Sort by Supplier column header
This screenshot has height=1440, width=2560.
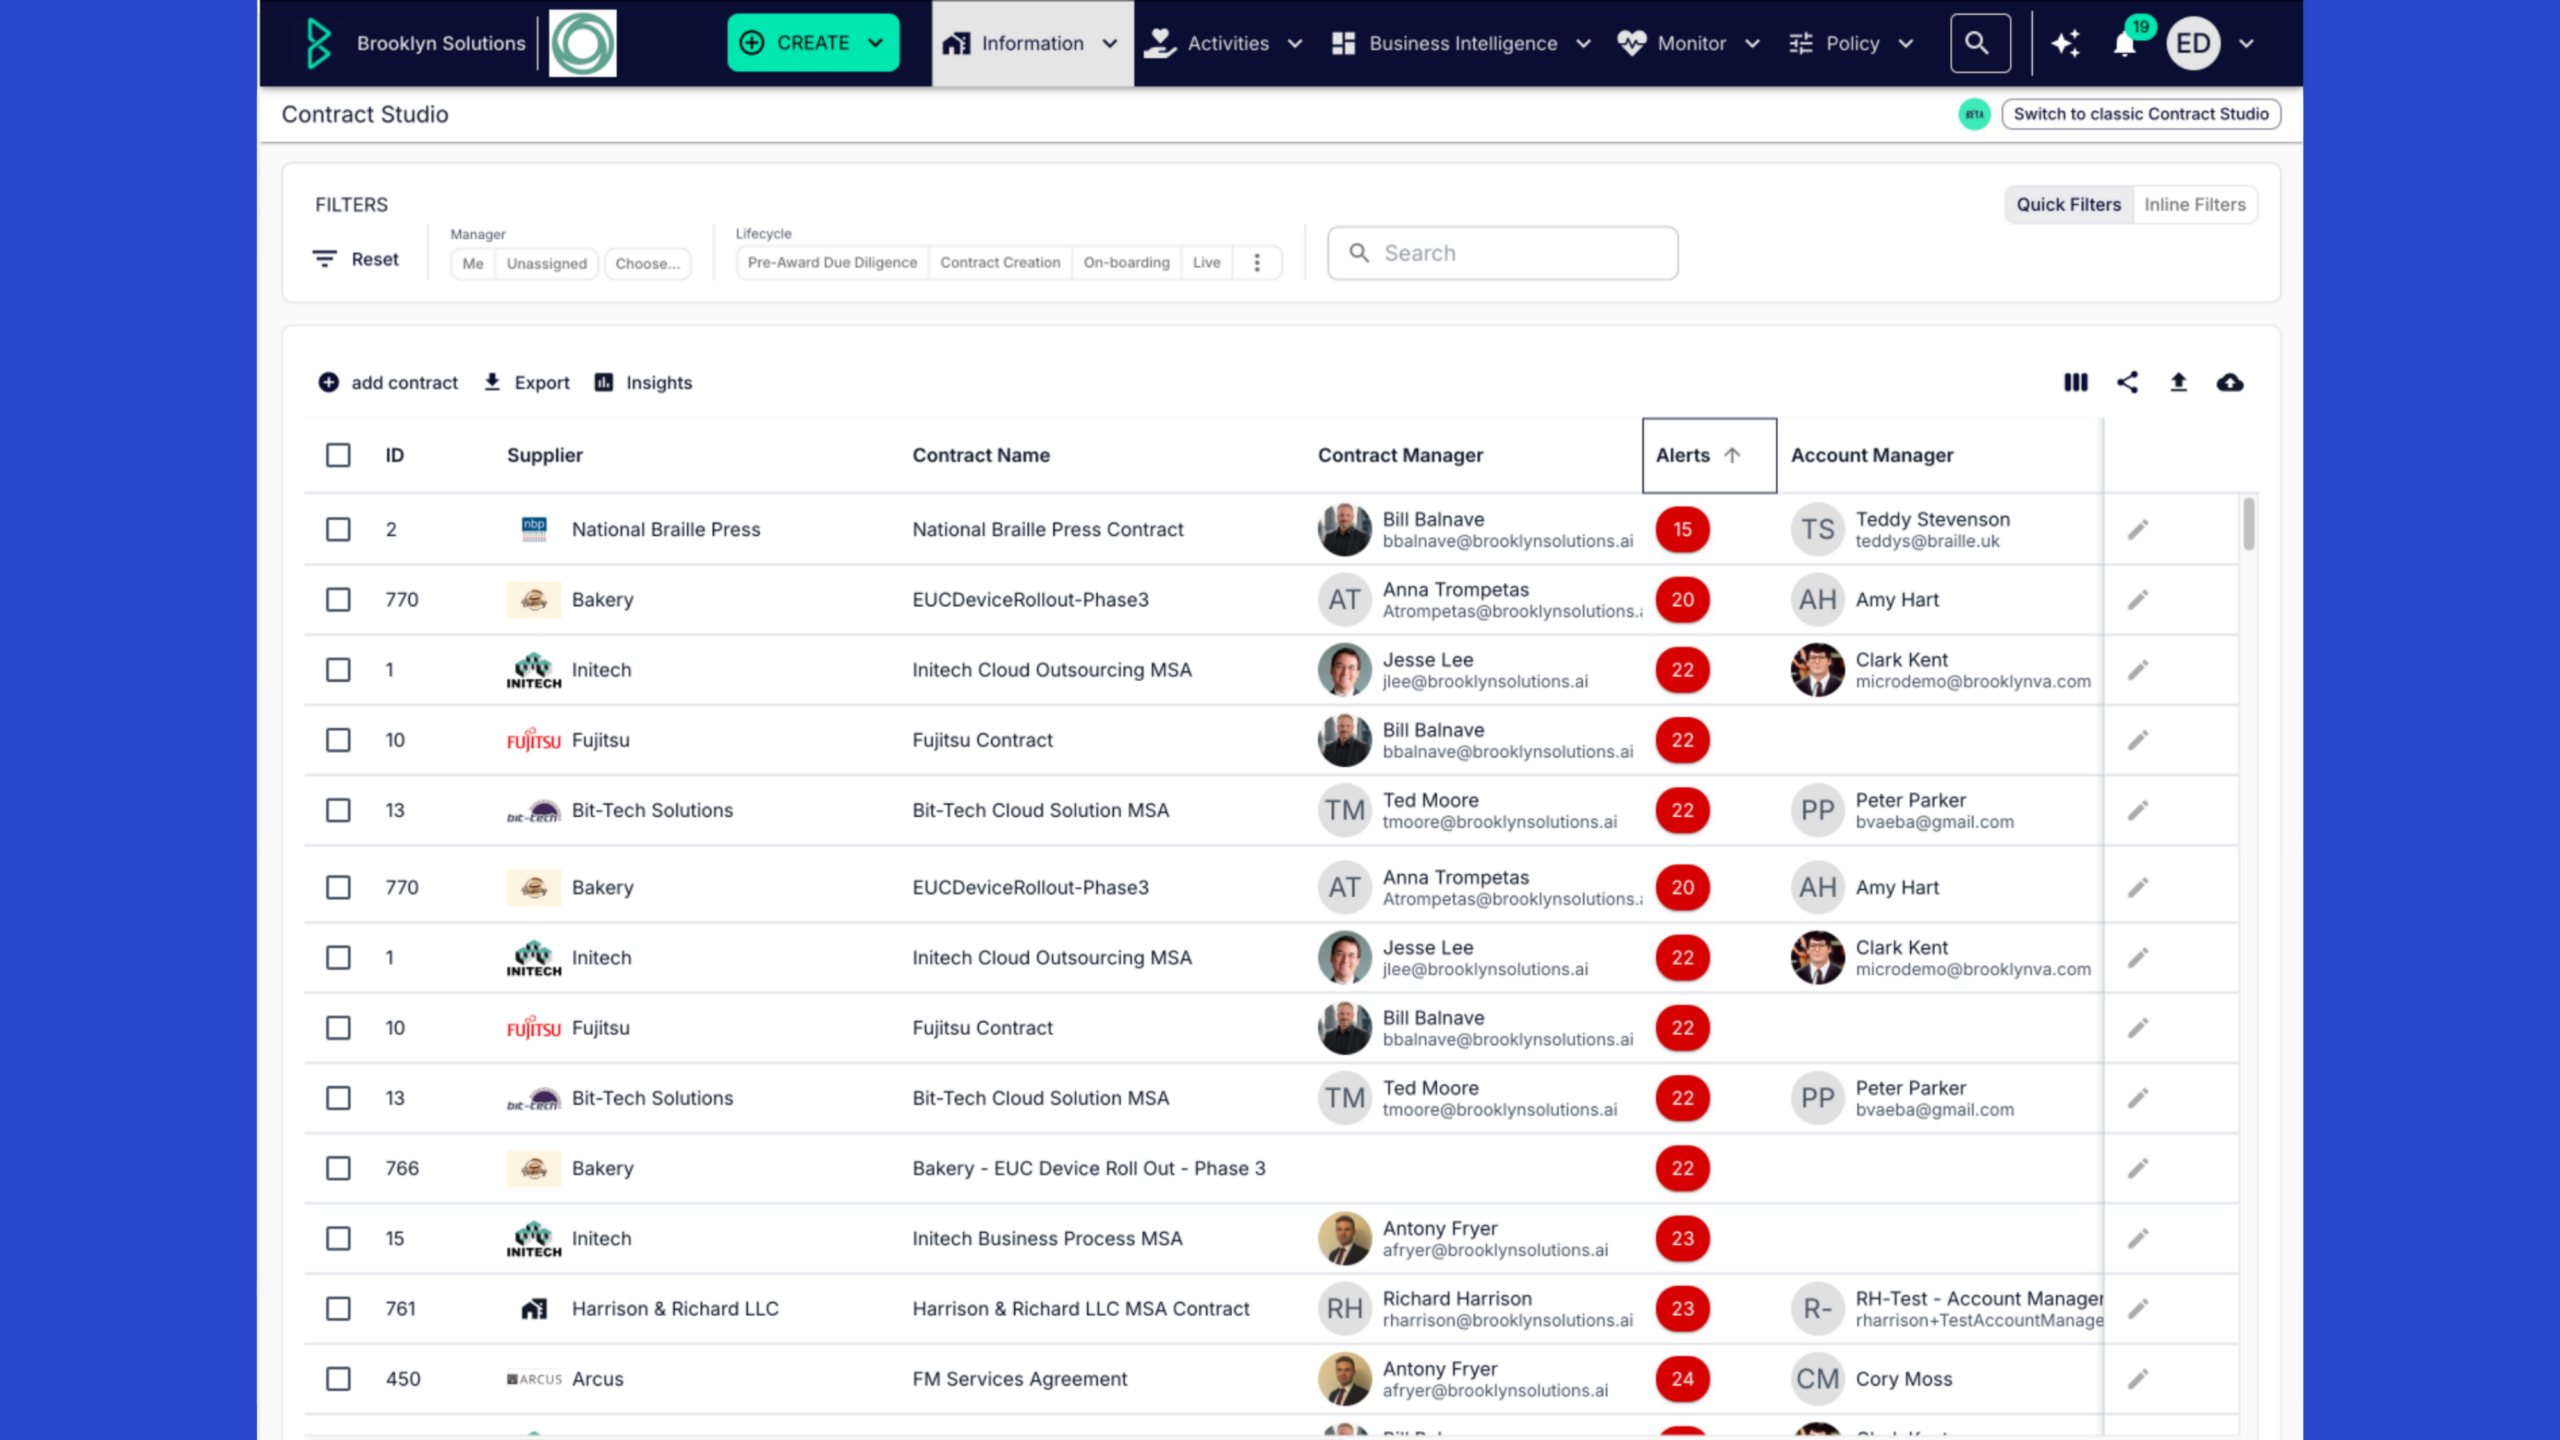[x=544, y=455]
